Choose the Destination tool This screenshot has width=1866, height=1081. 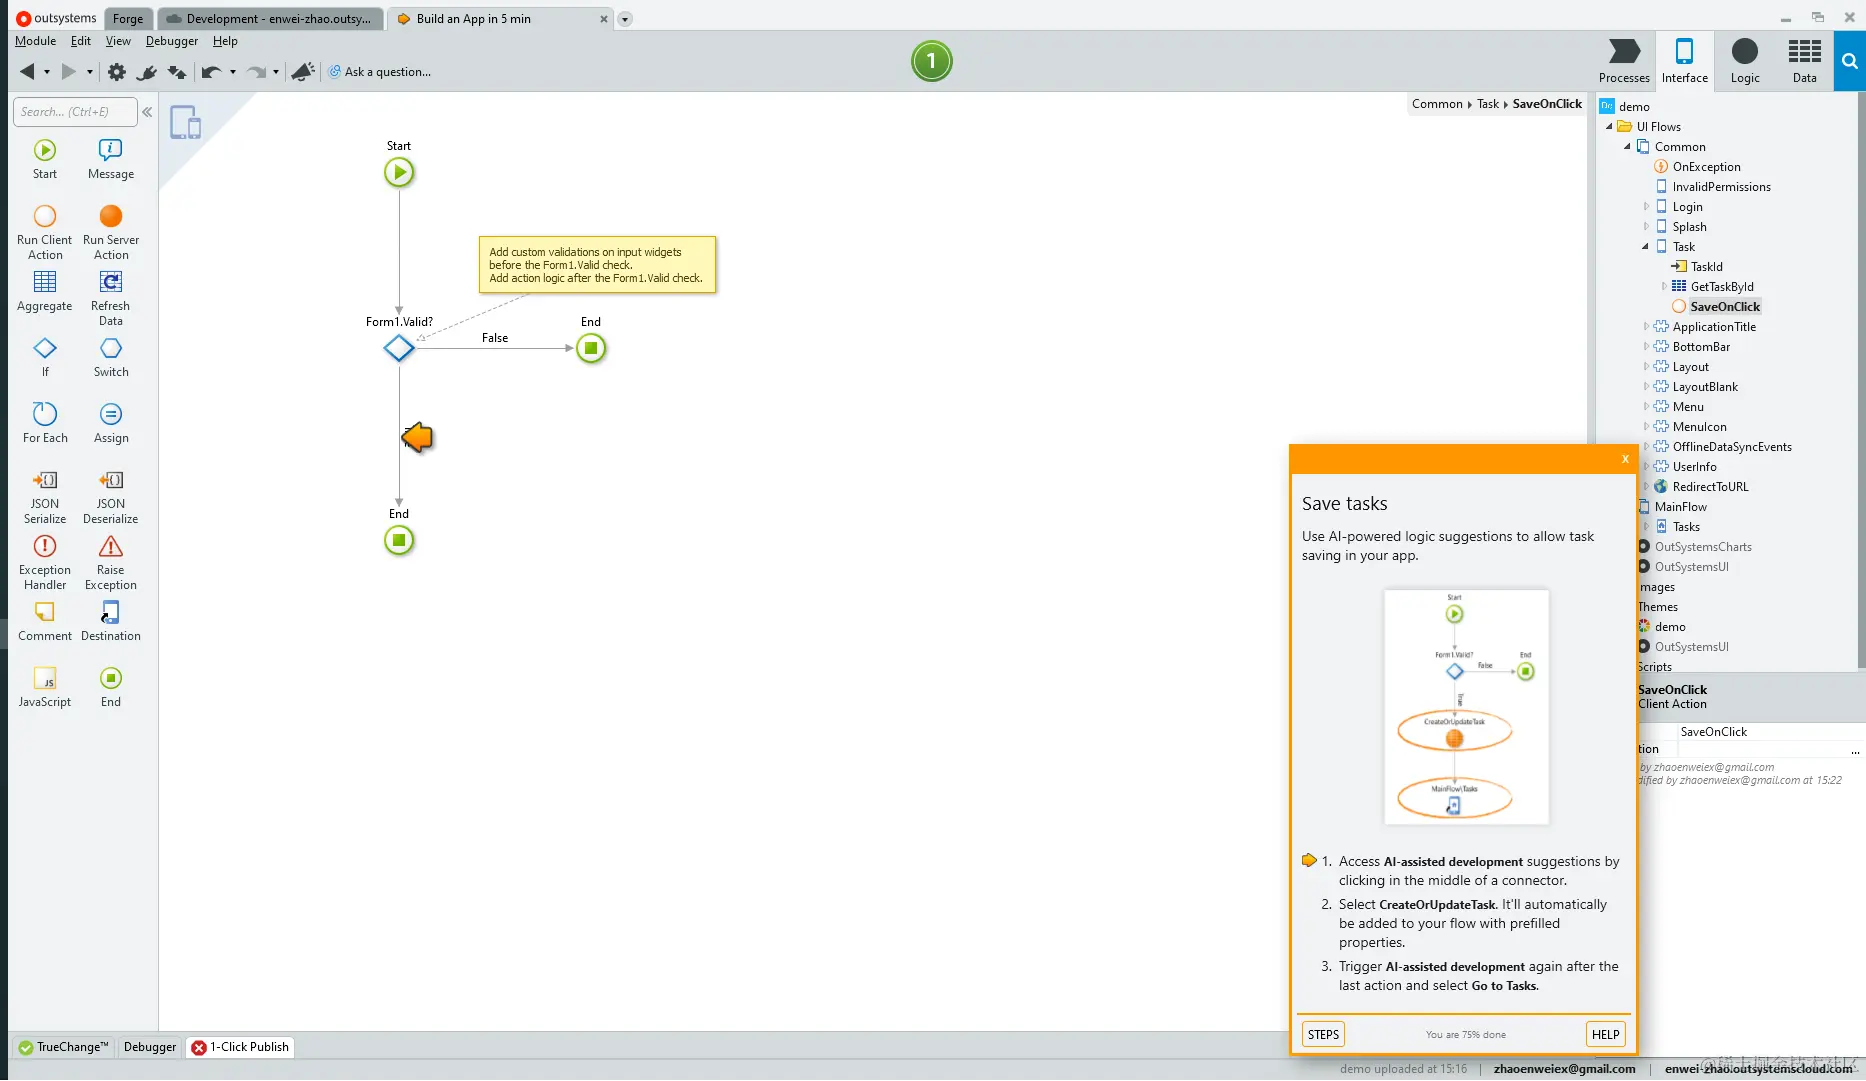pos(111,621)
